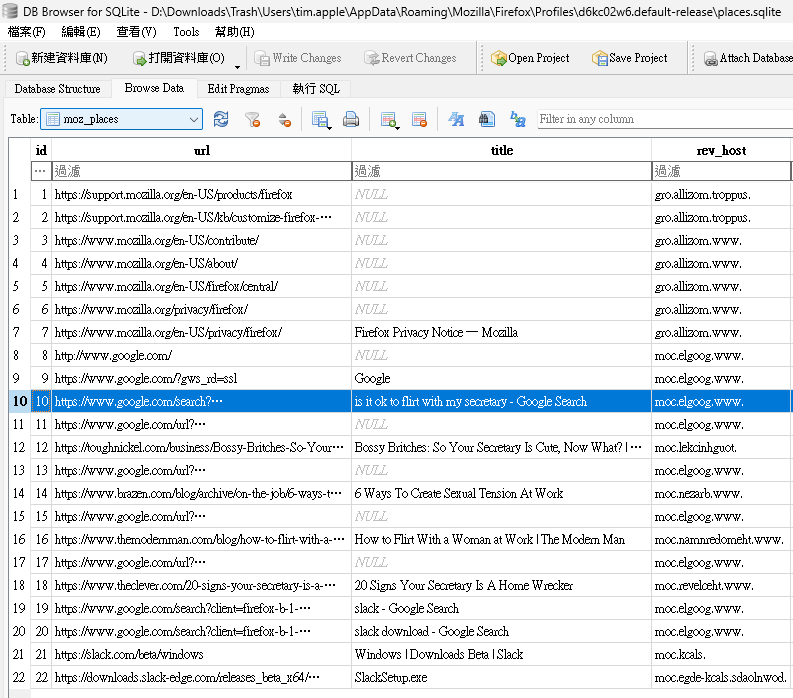793x698 pixels.
Task: Switch to Database Structure tab
Action: pos(58,89)
